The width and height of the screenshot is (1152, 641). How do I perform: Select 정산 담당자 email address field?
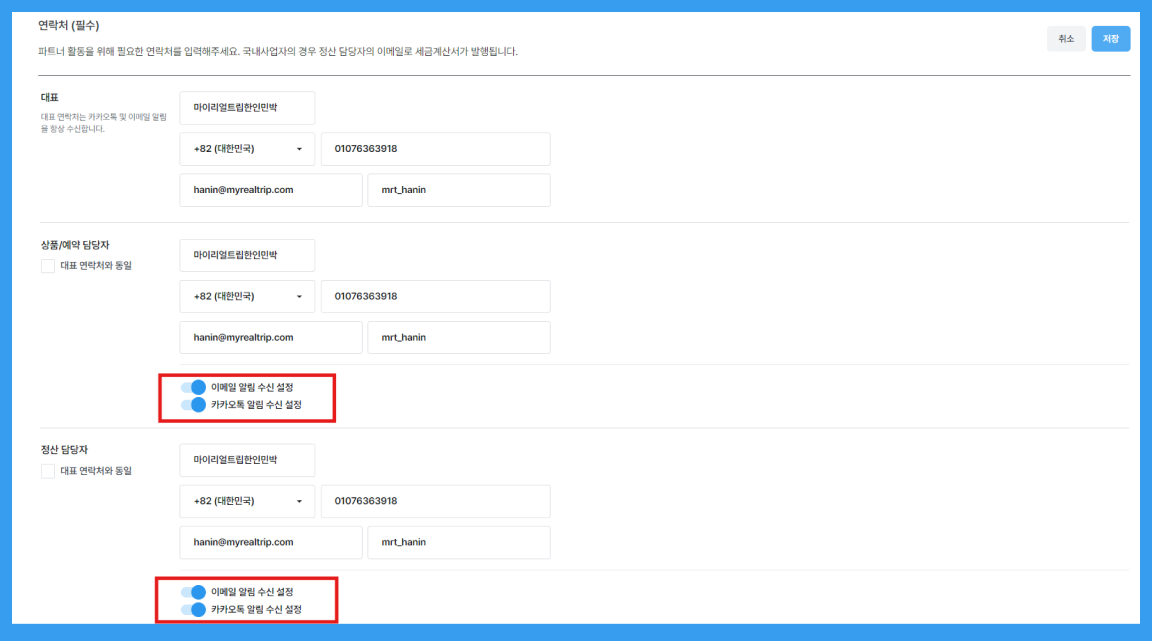[270, 542]
